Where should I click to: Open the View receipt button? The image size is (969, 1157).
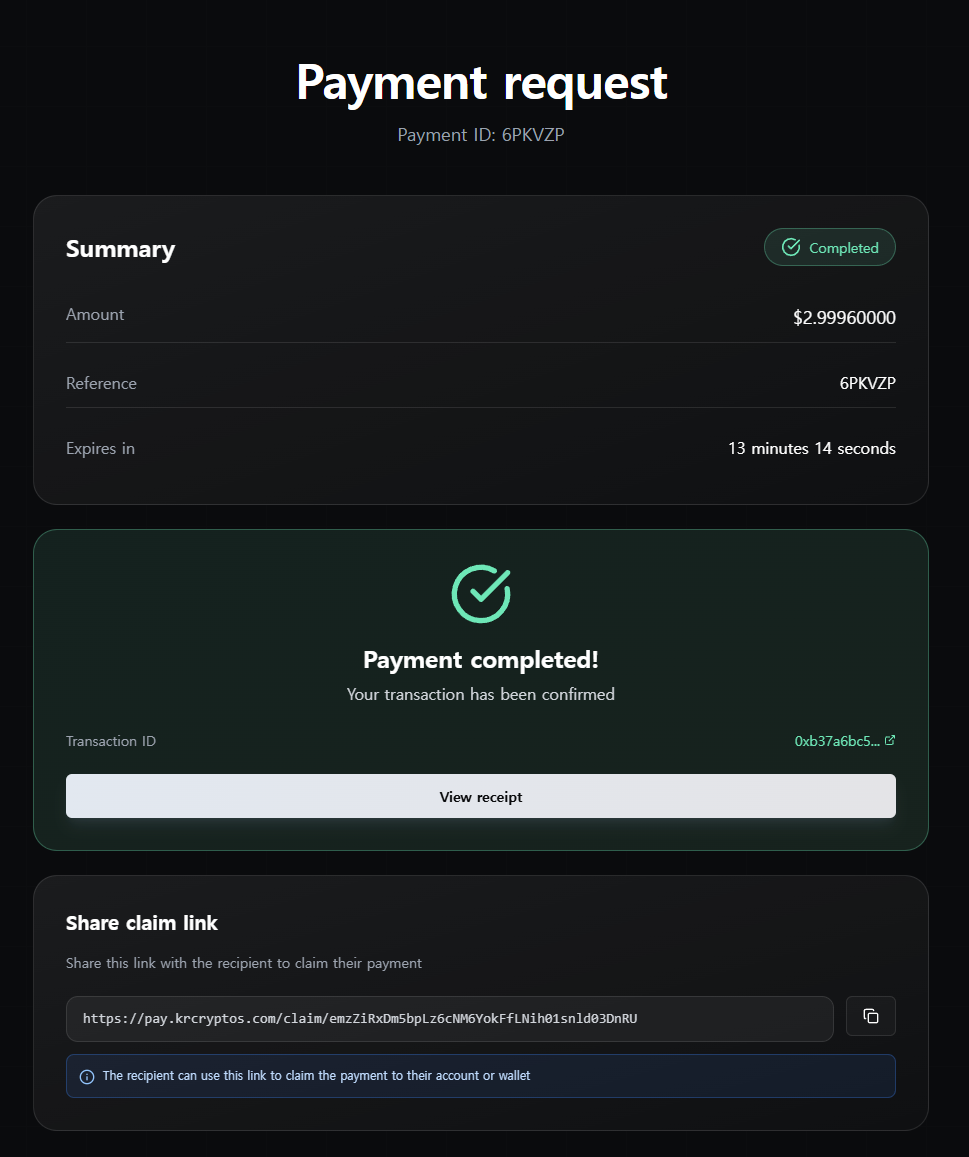point(481,797)
